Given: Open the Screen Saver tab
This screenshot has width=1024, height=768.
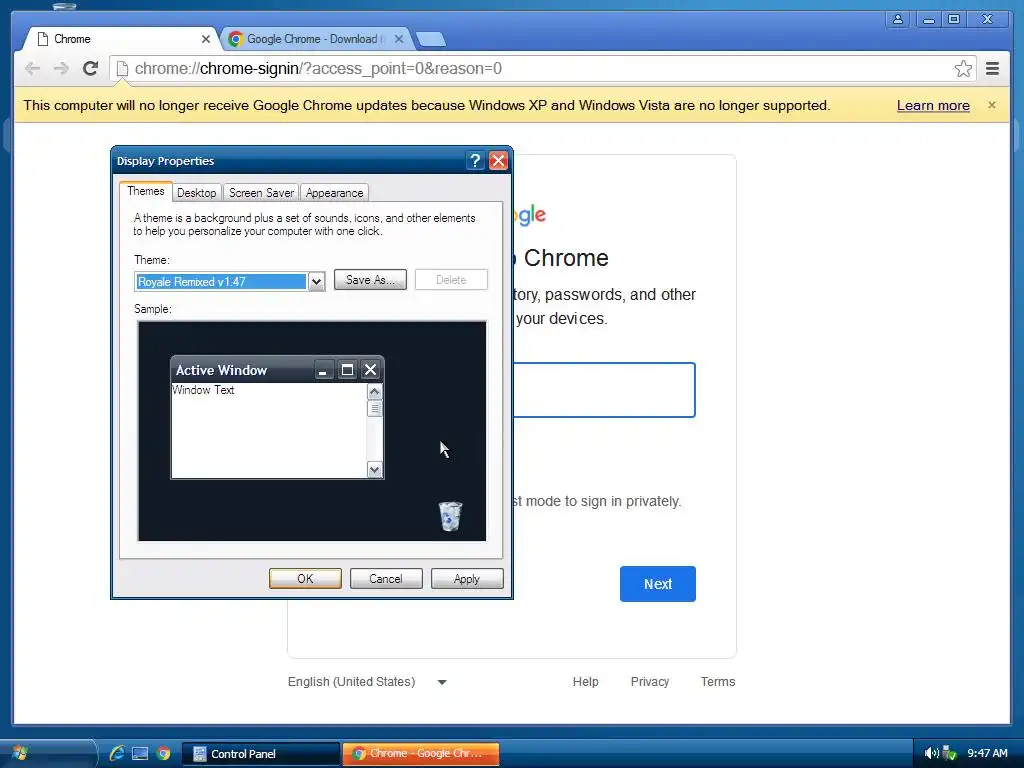Looking at the screenshot, I should pyautogui.click(x=261, y=193).
